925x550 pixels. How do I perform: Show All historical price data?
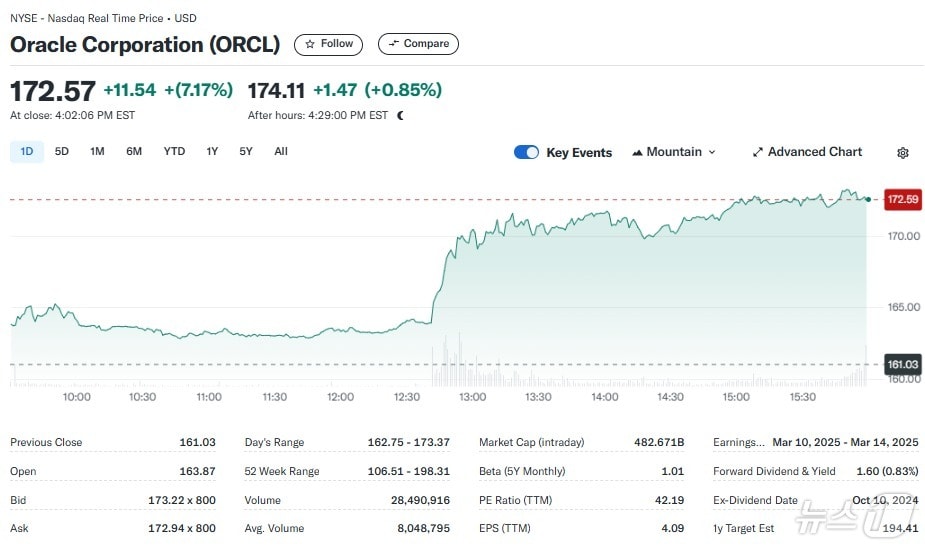[x=281, y=152]
